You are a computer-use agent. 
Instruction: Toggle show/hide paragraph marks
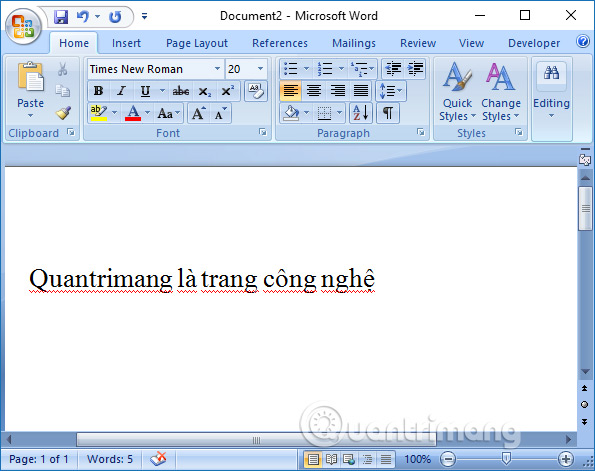tap(388, 113)
